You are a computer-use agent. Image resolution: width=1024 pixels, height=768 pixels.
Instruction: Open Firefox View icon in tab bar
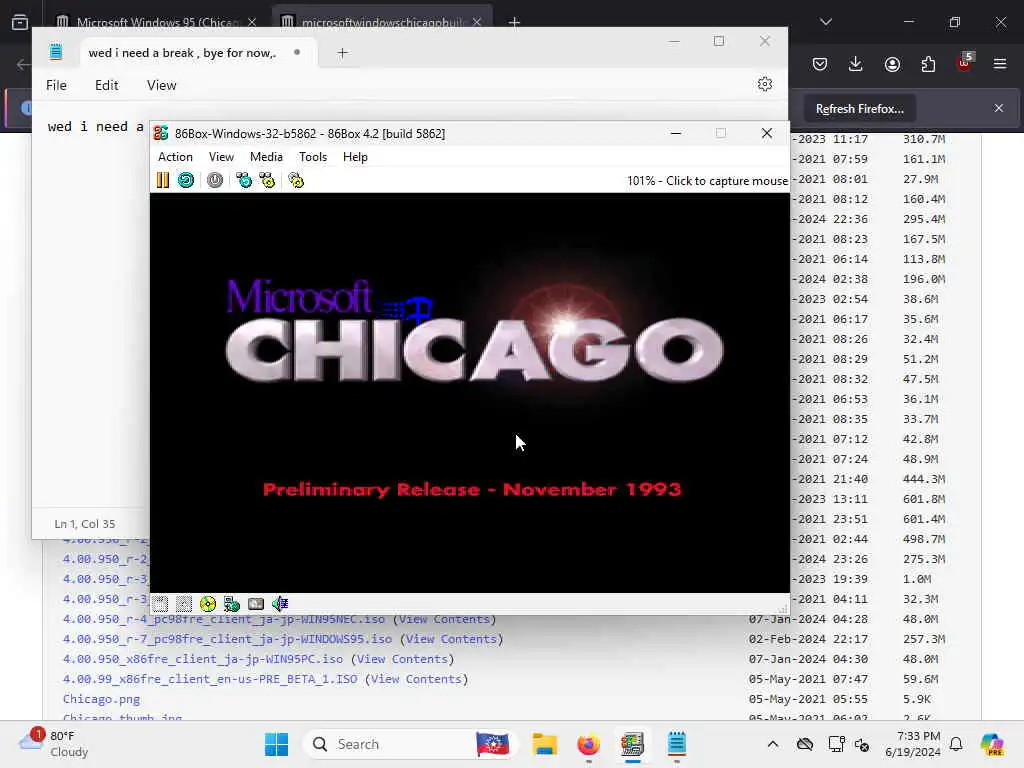click(20, 22)
